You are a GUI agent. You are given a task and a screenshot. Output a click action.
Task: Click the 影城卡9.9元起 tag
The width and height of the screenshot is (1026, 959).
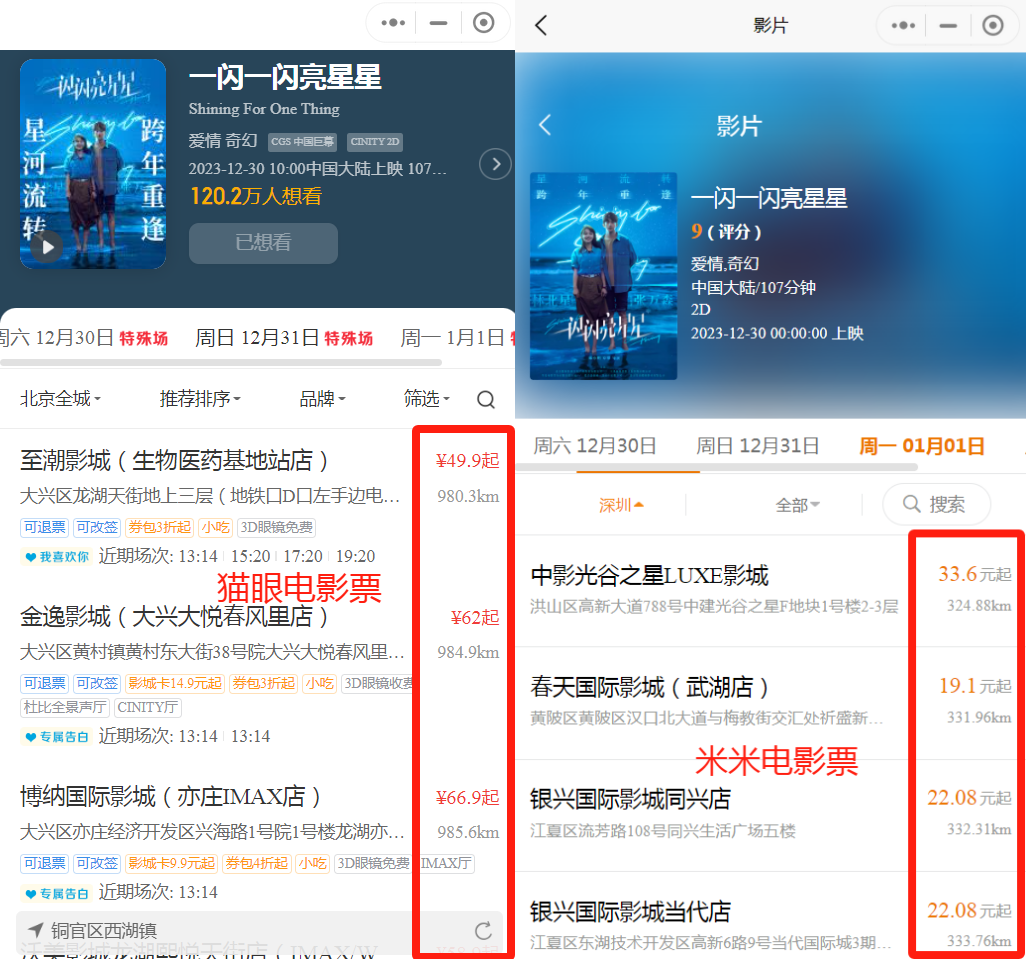(x=171, y=863)
